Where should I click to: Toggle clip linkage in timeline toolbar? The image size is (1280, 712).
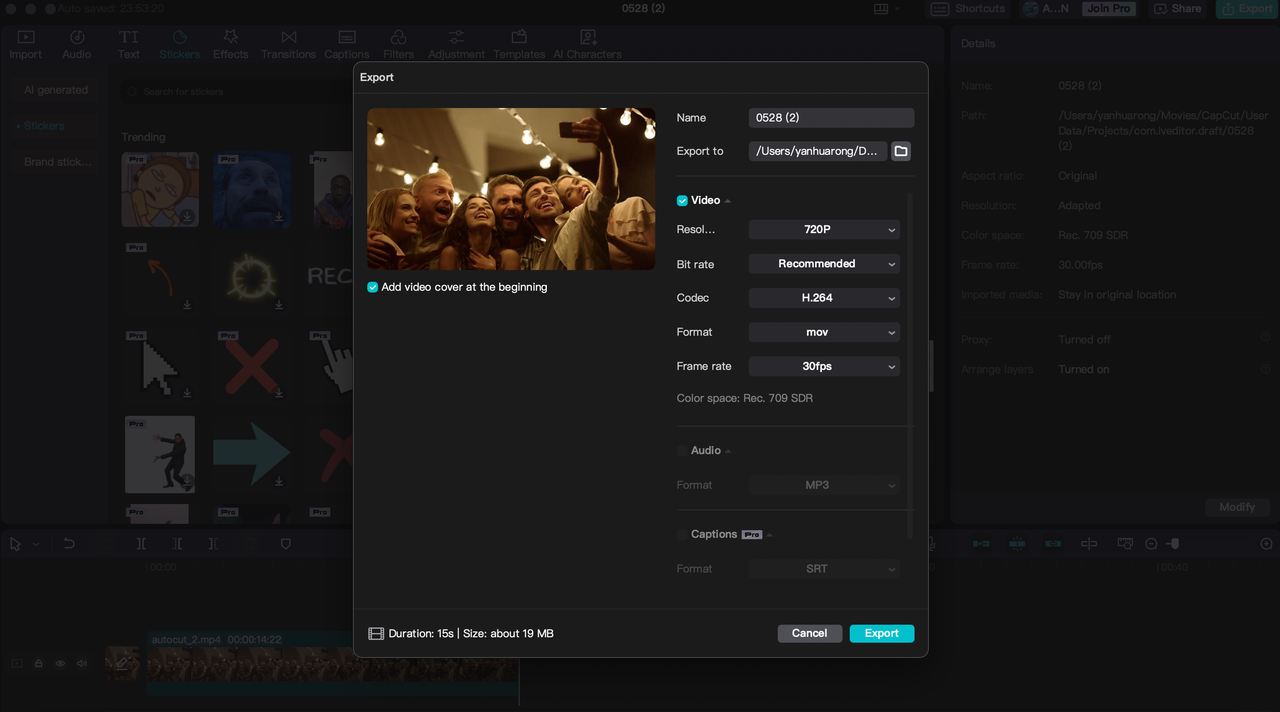[1053, 544]
